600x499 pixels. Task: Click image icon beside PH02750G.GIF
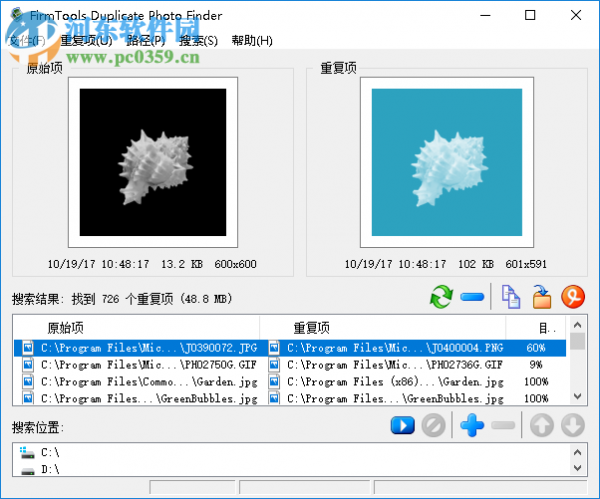[28, 364]
